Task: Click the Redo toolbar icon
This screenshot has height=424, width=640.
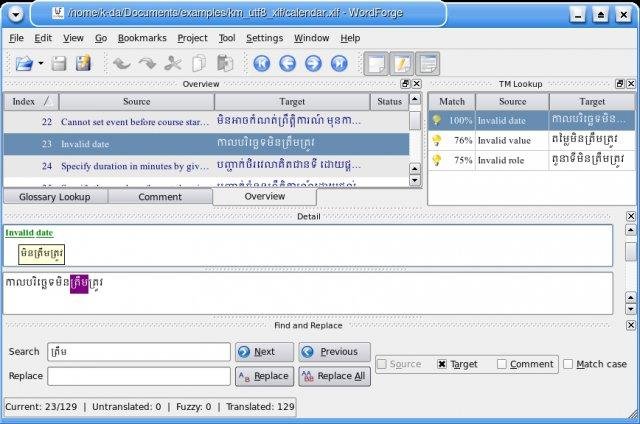Action: [147, 63]
